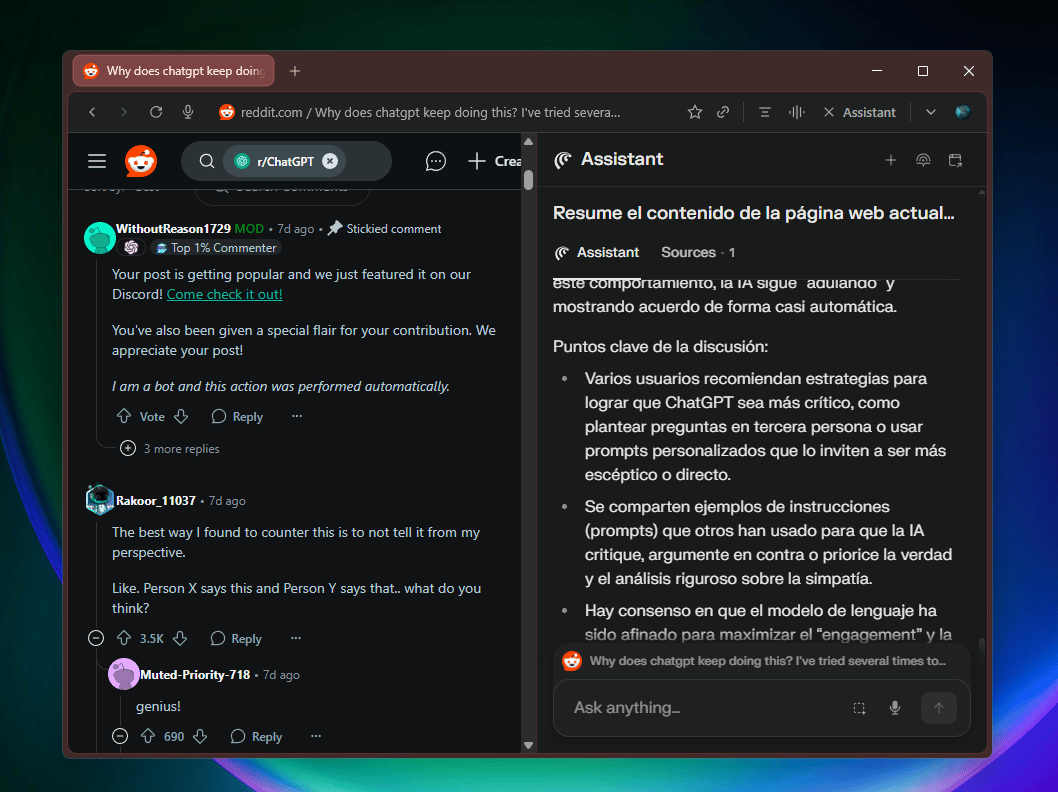
Task: Downvote Muted-Priority-718's 'genius!' comment
Action: tap(200, 736)
